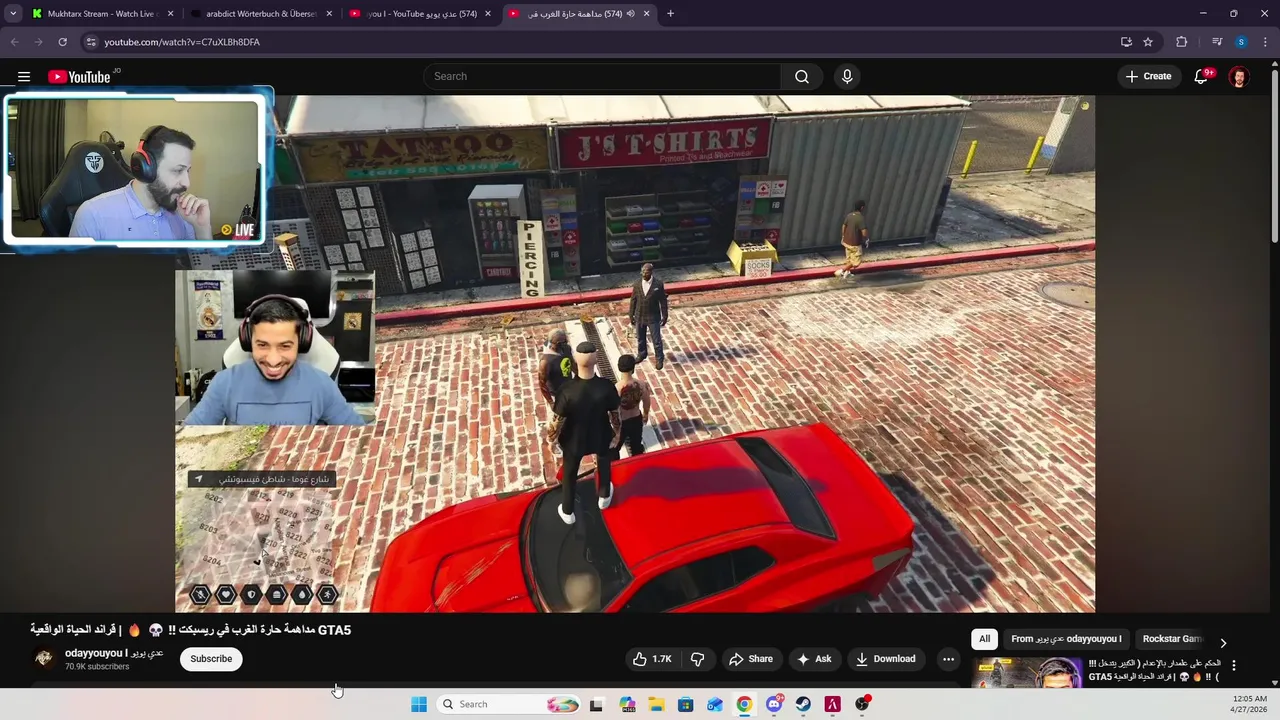
Task: Select the From odayyouyou filter chip
Action: [x=1066, y=639]
